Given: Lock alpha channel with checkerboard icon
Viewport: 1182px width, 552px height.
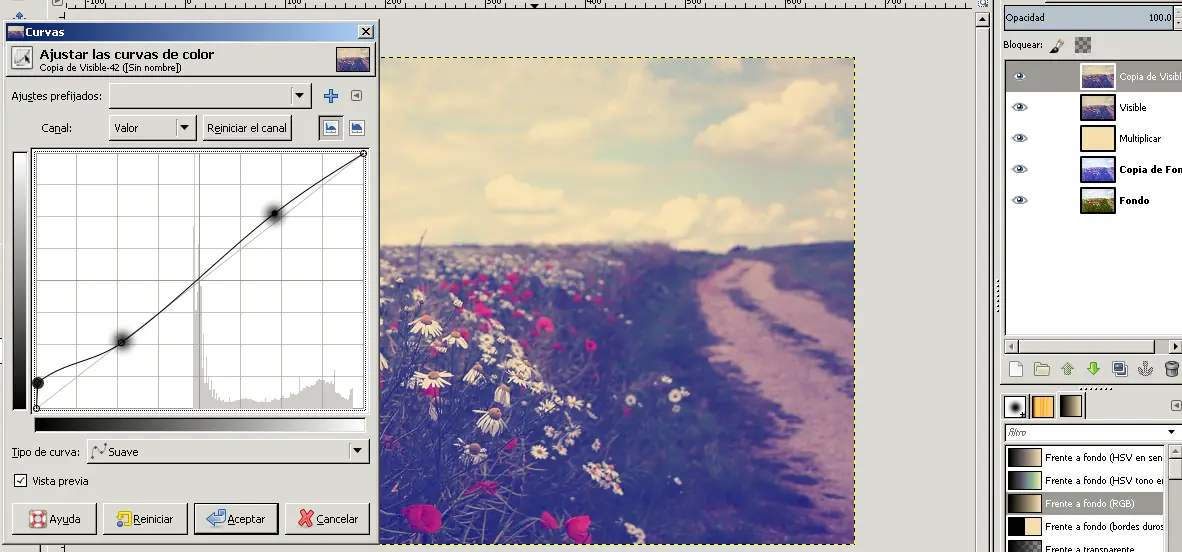Looking at the screenshot, I should [x=1082, y=45].
